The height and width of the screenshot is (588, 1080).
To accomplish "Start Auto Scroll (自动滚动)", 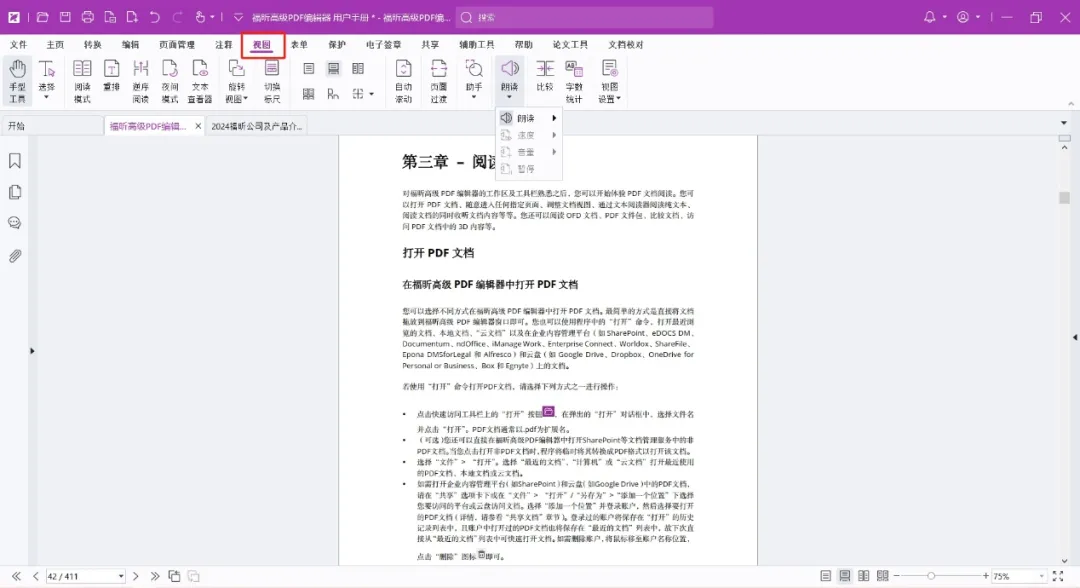I will (x=404, y=81).
